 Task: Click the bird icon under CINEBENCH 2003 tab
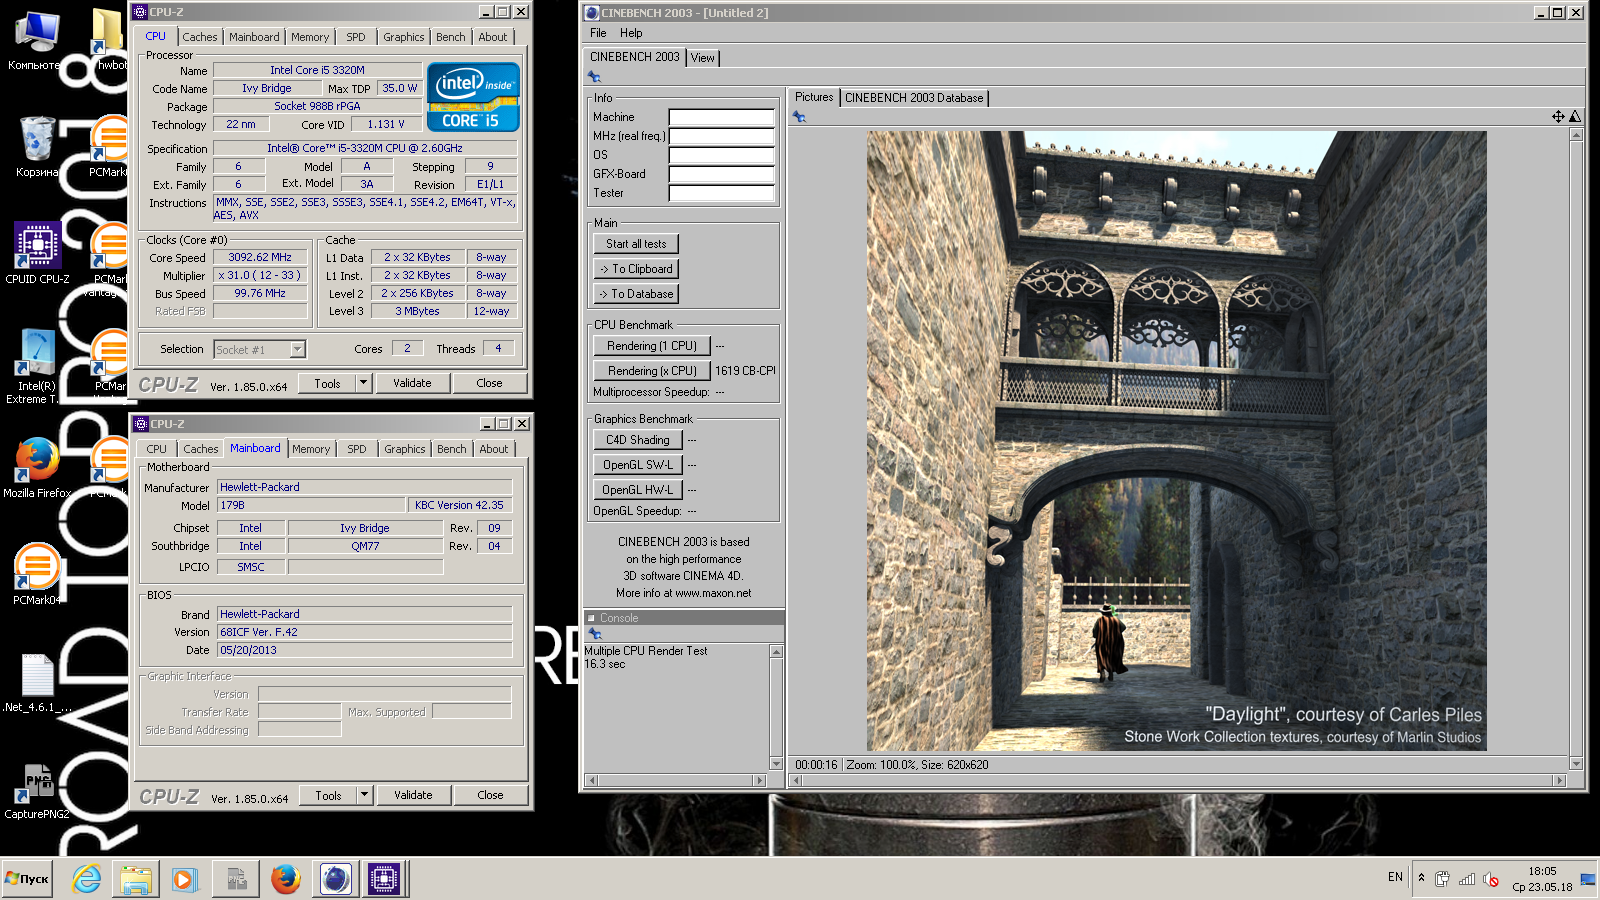(x=595, y=77)
